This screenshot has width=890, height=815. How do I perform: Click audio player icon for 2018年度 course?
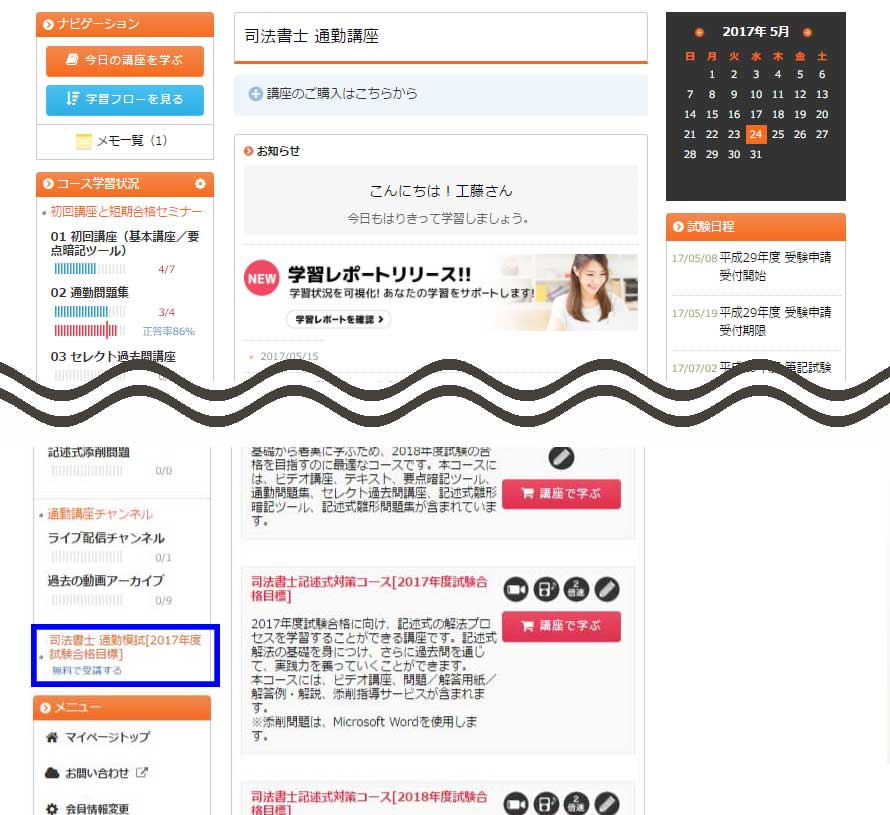pyautogui.click(x=546, y=804)
